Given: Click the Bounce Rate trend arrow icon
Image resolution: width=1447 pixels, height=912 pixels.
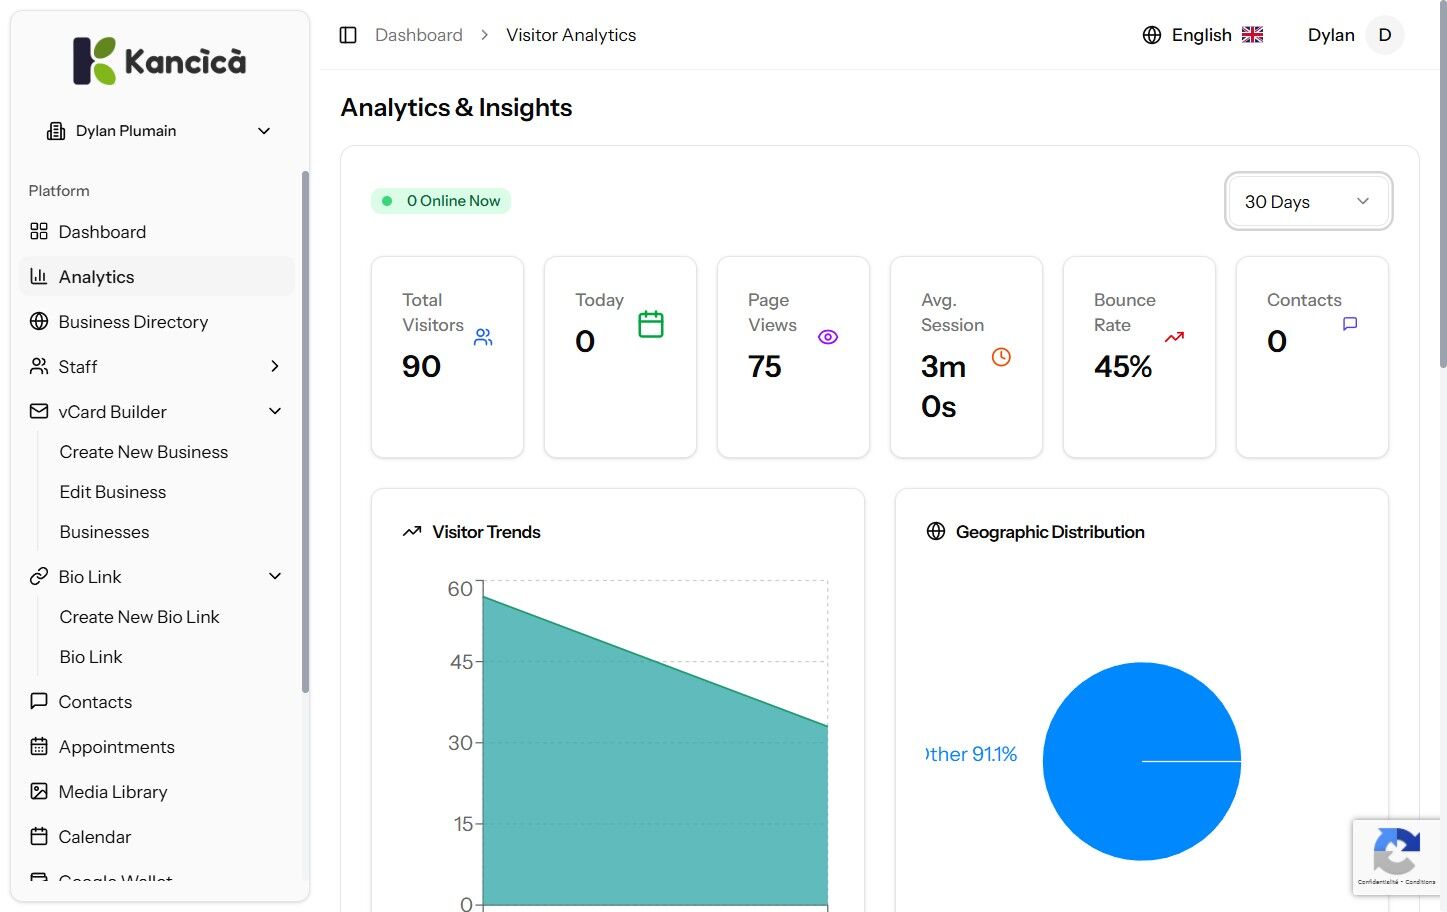Looking at the screenshot, I should pyautogui.click(x=1174, y=337).
